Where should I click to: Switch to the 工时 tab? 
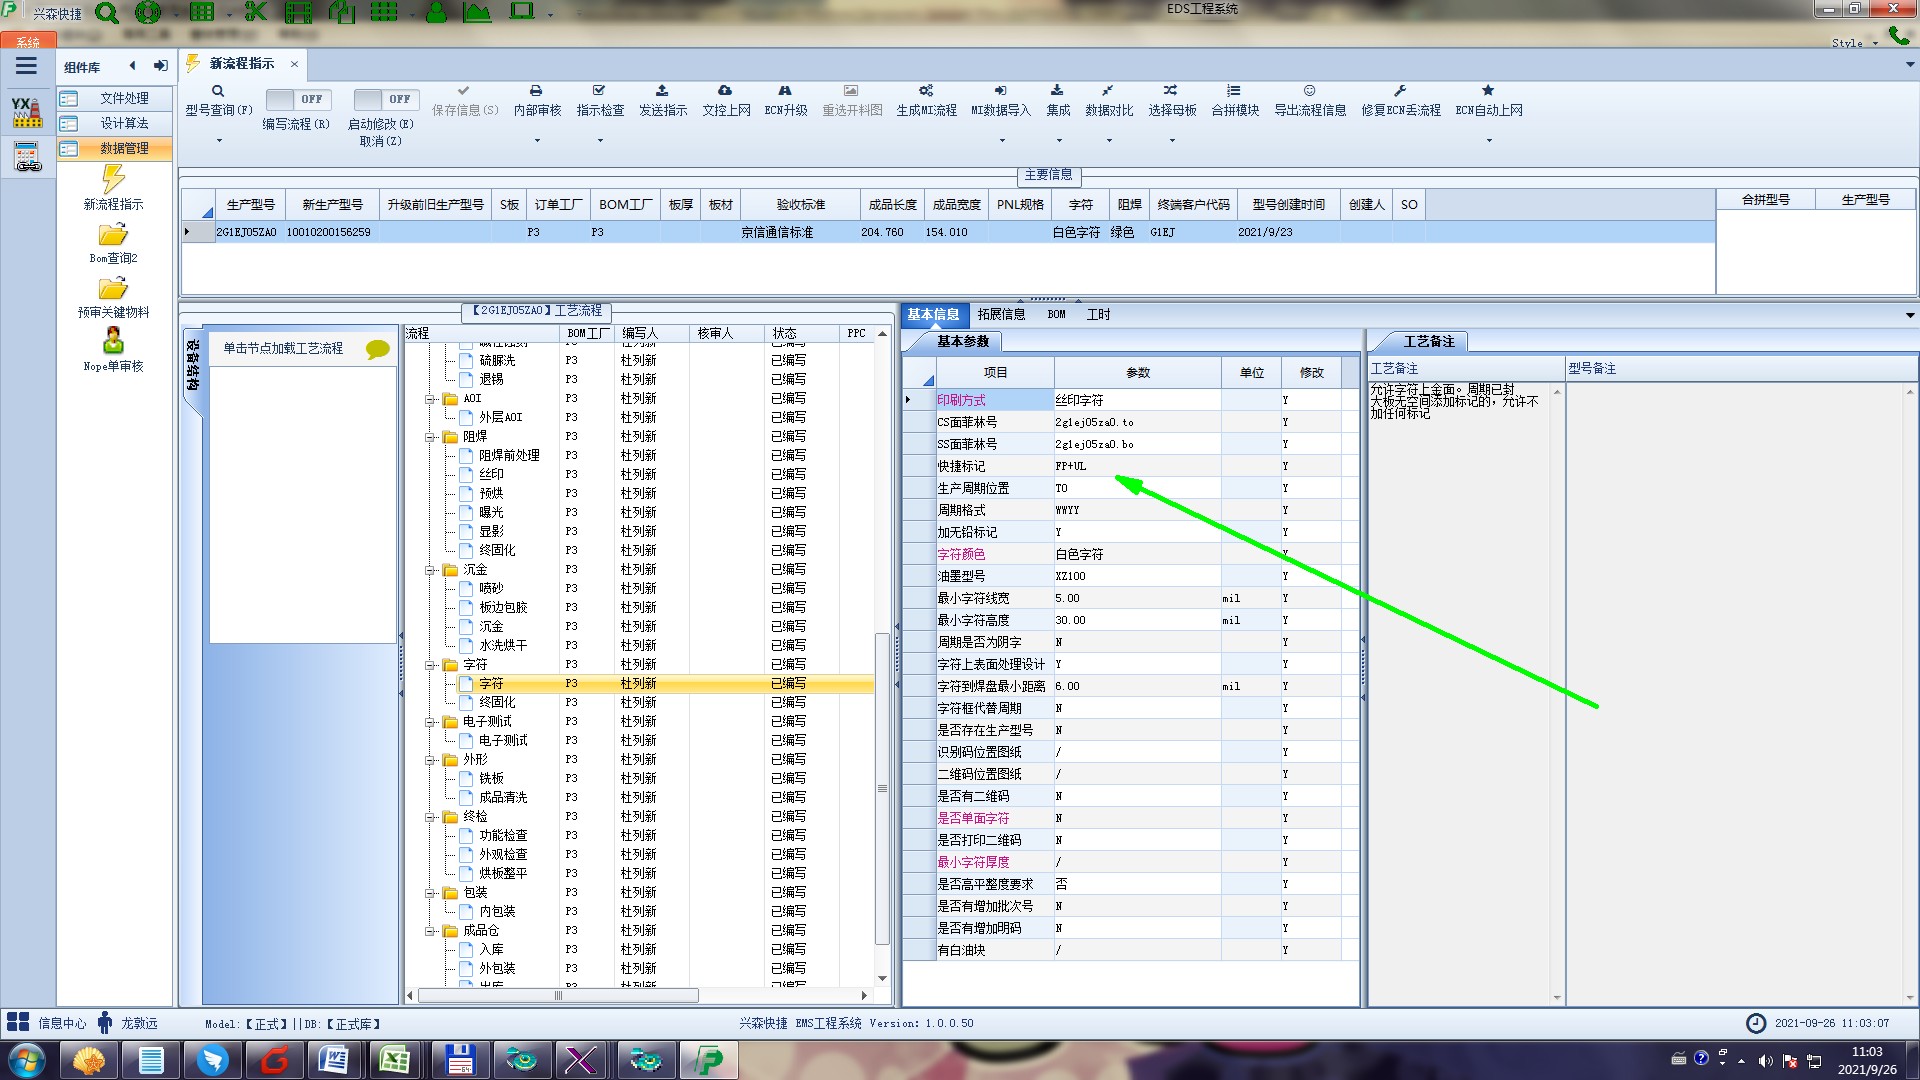coord(1098,314)
